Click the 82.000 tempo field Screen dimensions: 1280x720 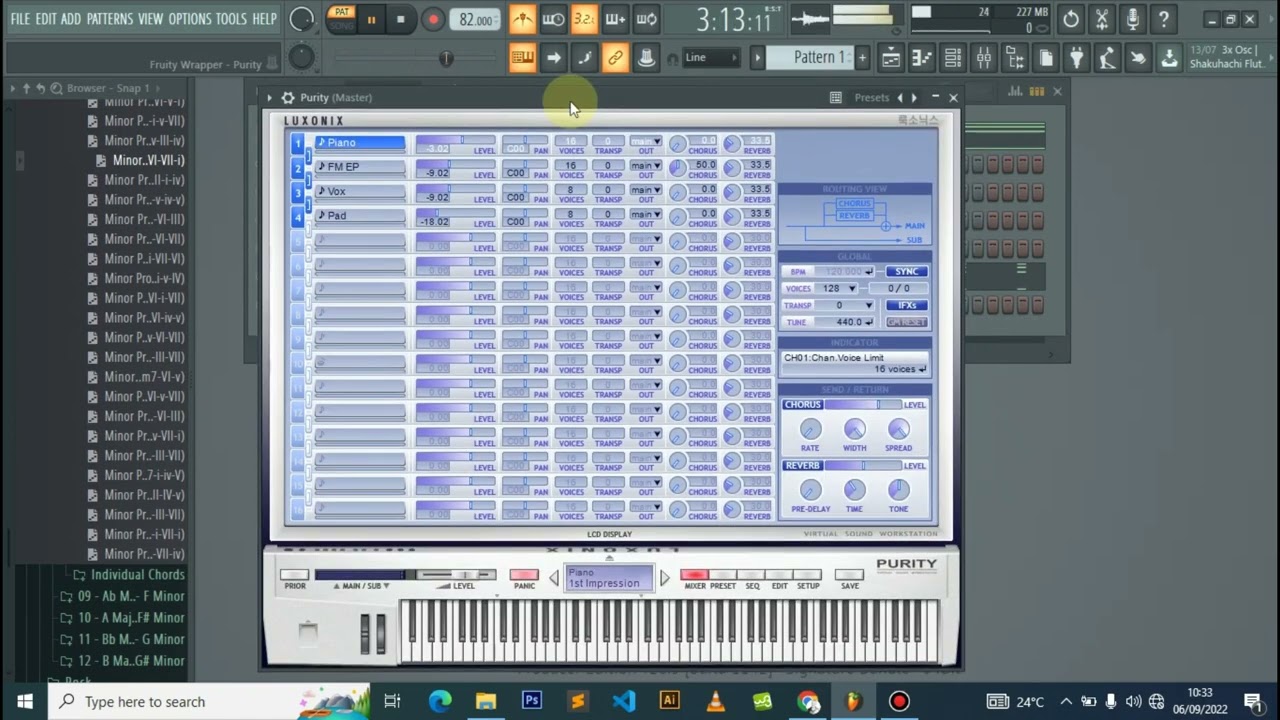pyautogui.click(x=476, y=20)
